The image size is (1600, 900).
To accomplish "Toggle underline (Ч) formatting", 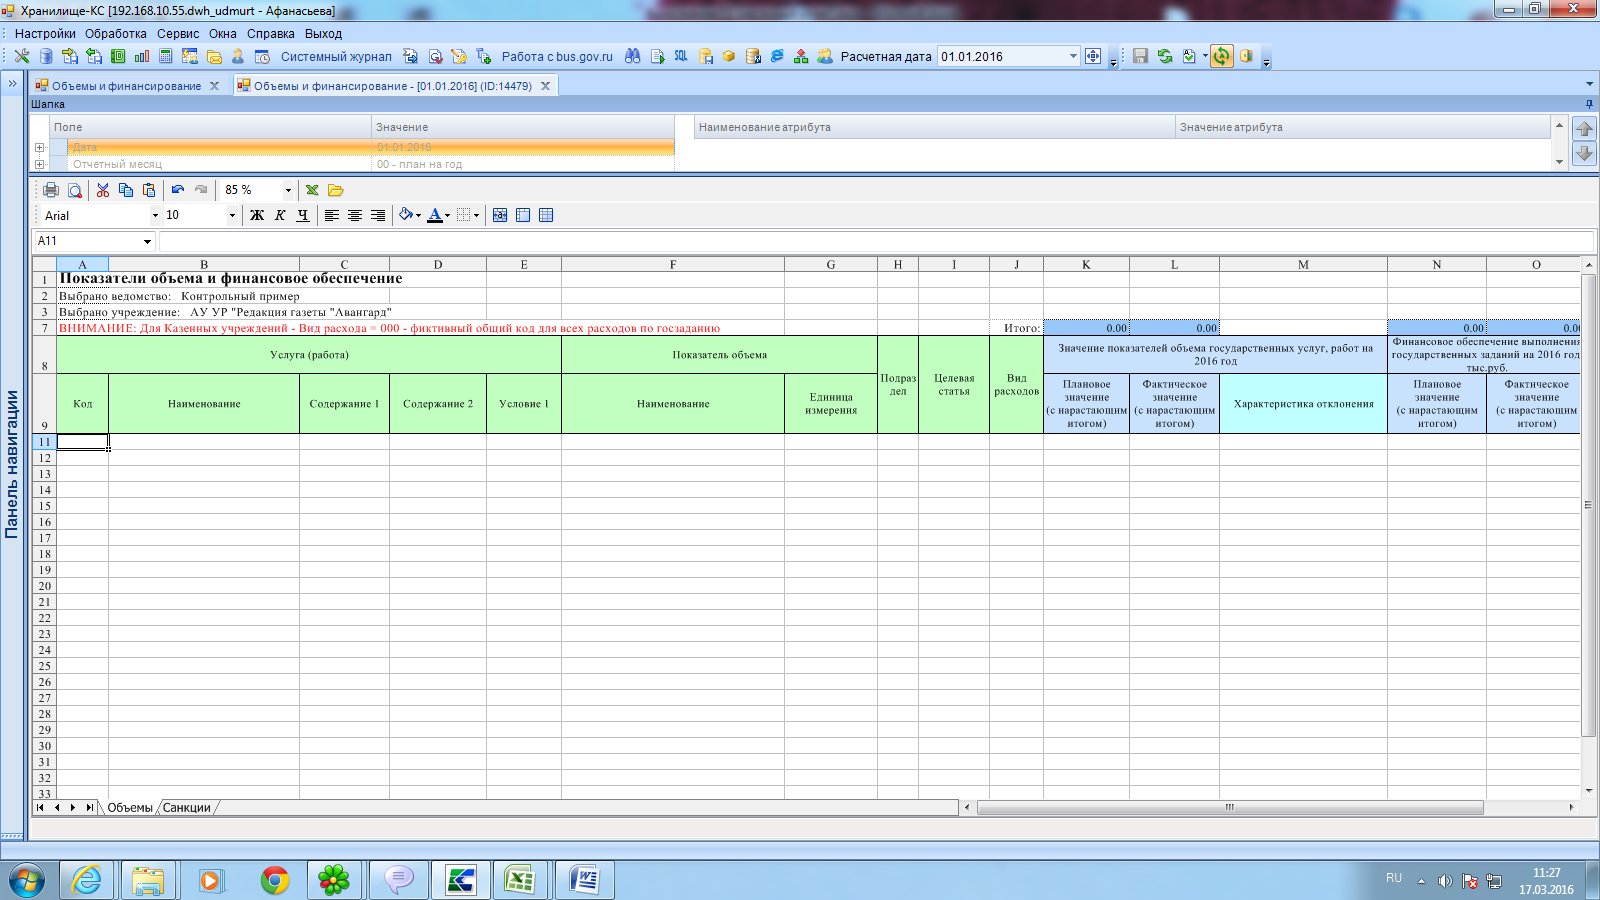I will point(303,215).
